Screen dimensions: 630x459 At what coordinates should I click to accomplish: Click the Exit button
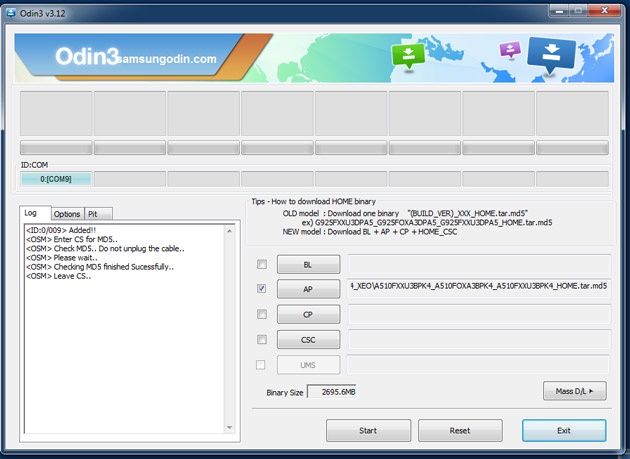tap(564, 430)
